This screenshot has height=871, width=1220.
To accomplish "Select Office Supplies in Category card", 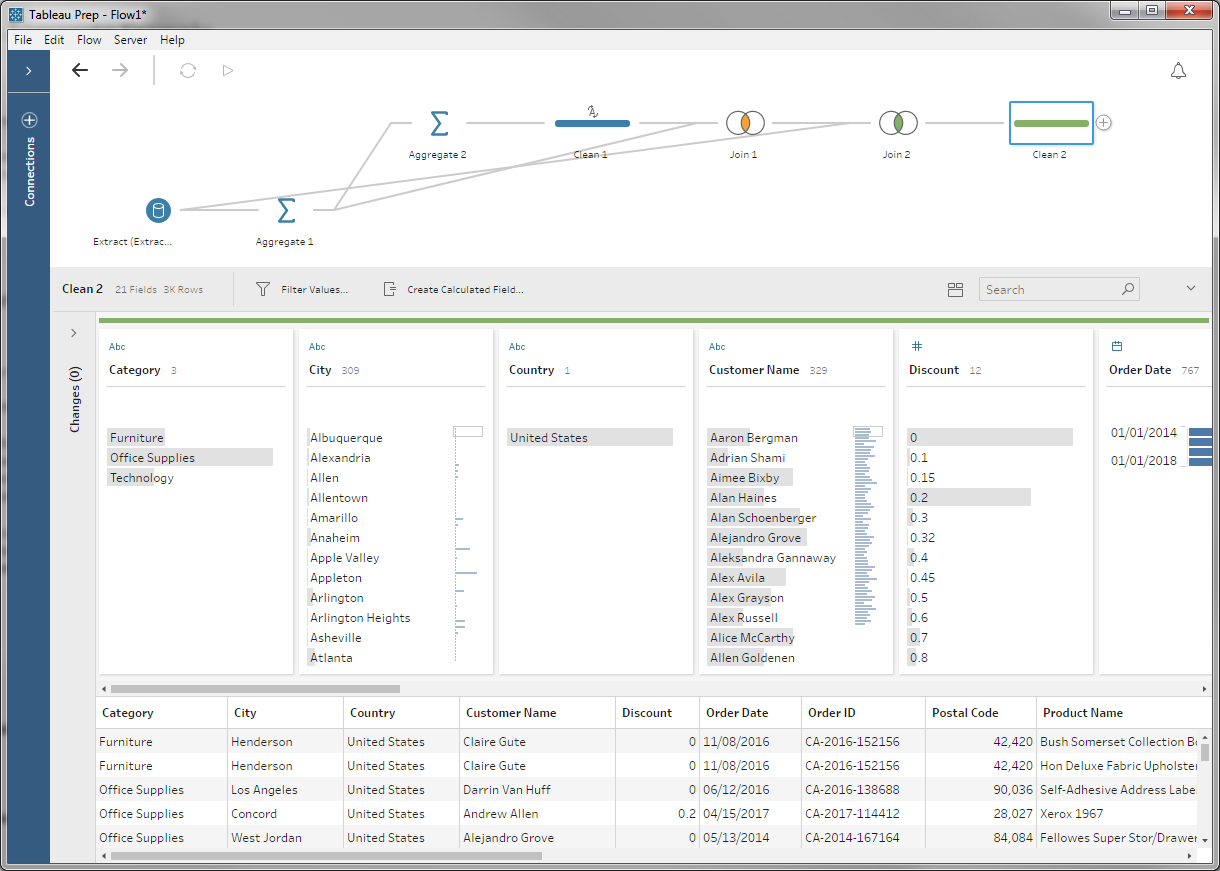I will (x=190, y=457).
